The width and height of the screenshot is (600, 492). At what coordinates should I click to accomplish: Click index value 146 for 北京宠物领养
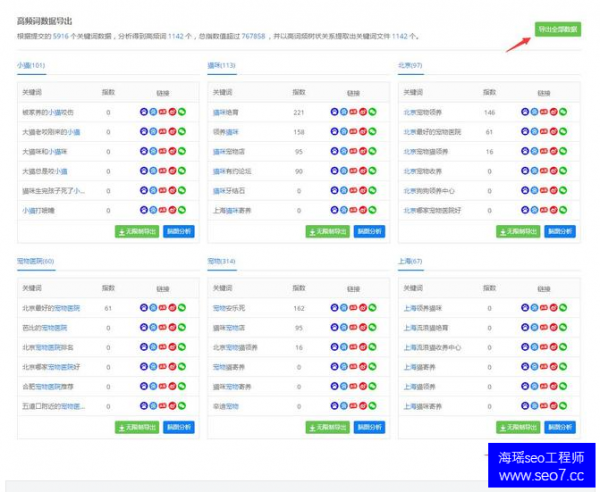pos(489,112)
